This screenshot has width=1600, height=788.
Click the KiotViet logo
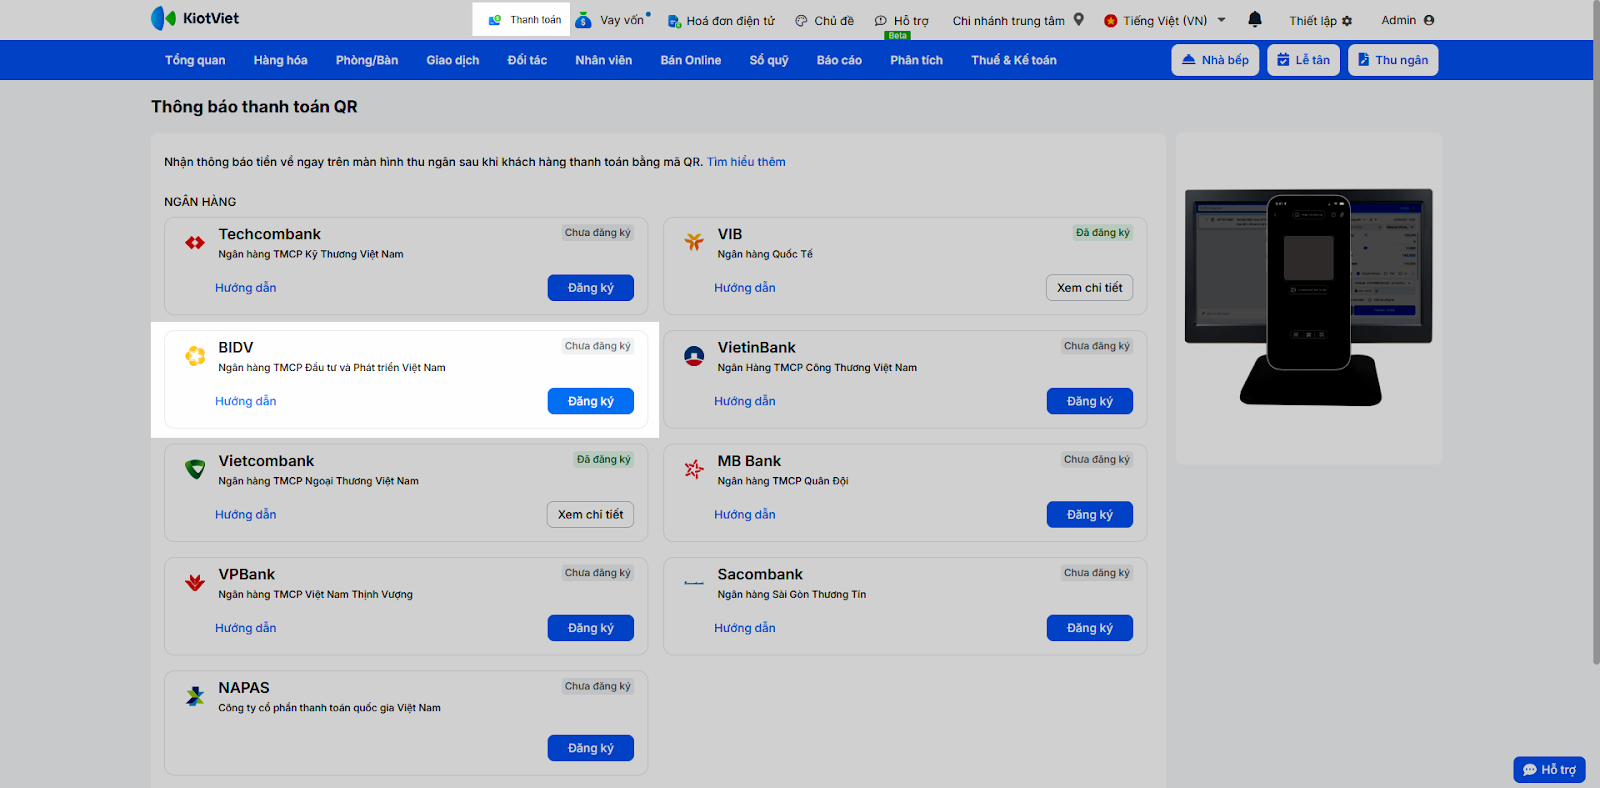[x=195, y=18]
